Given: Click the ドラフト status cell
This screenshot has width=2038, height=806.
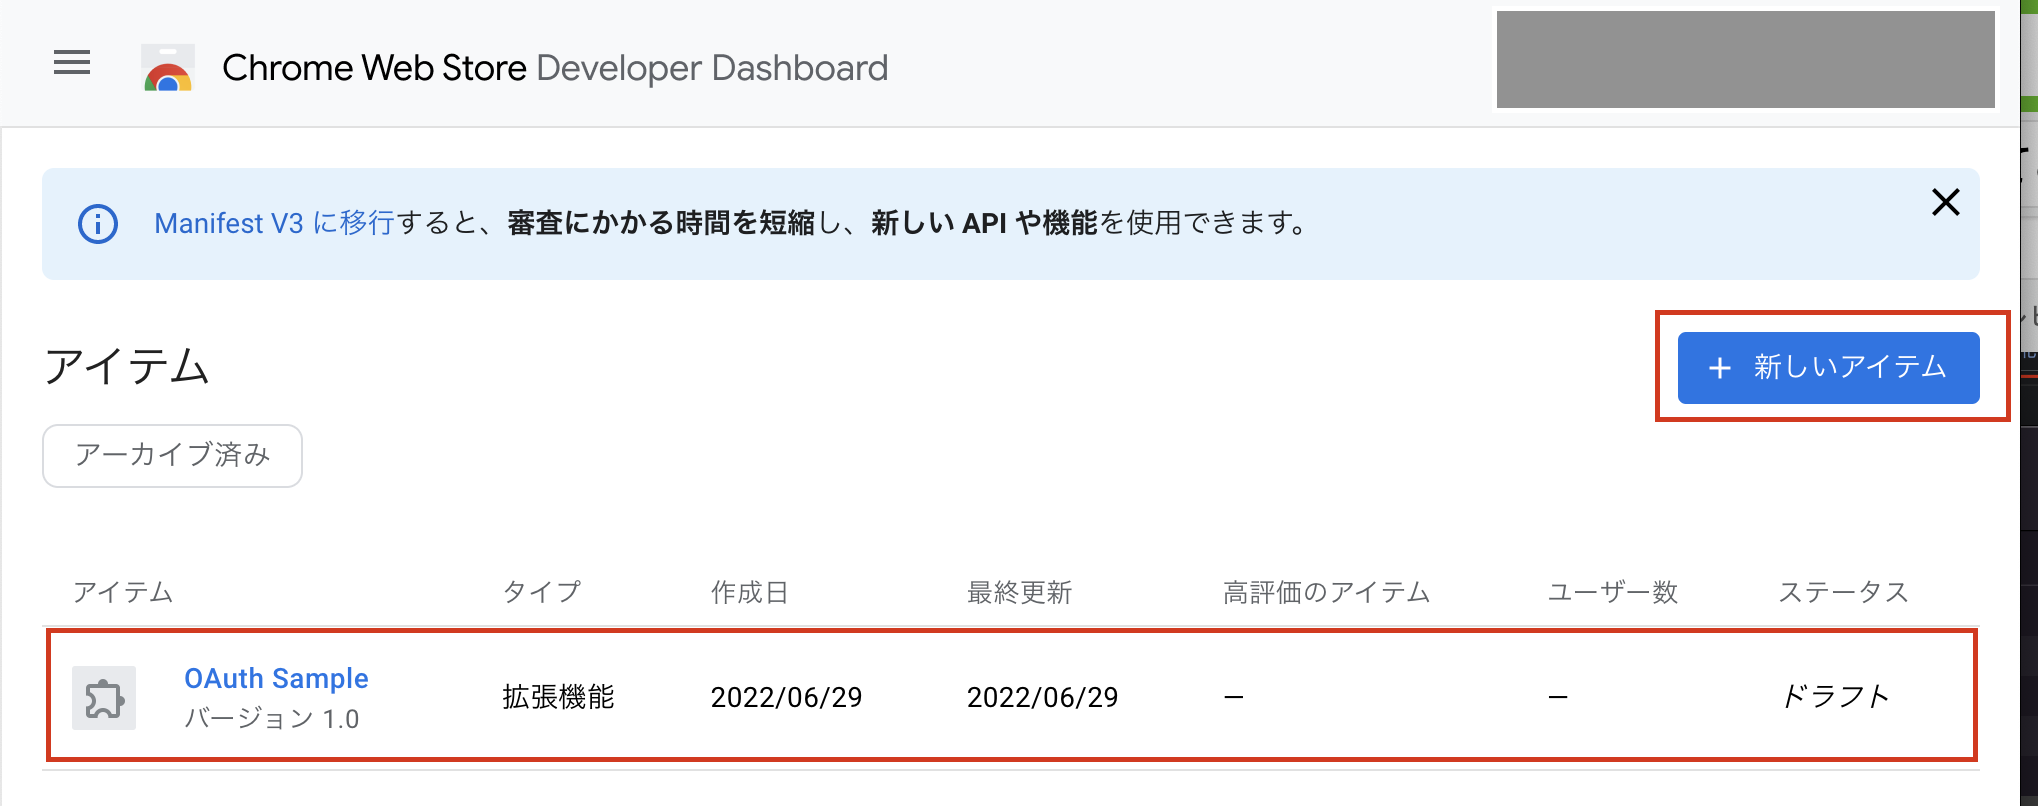Looking at the screenshot, I should [1835, 696].
